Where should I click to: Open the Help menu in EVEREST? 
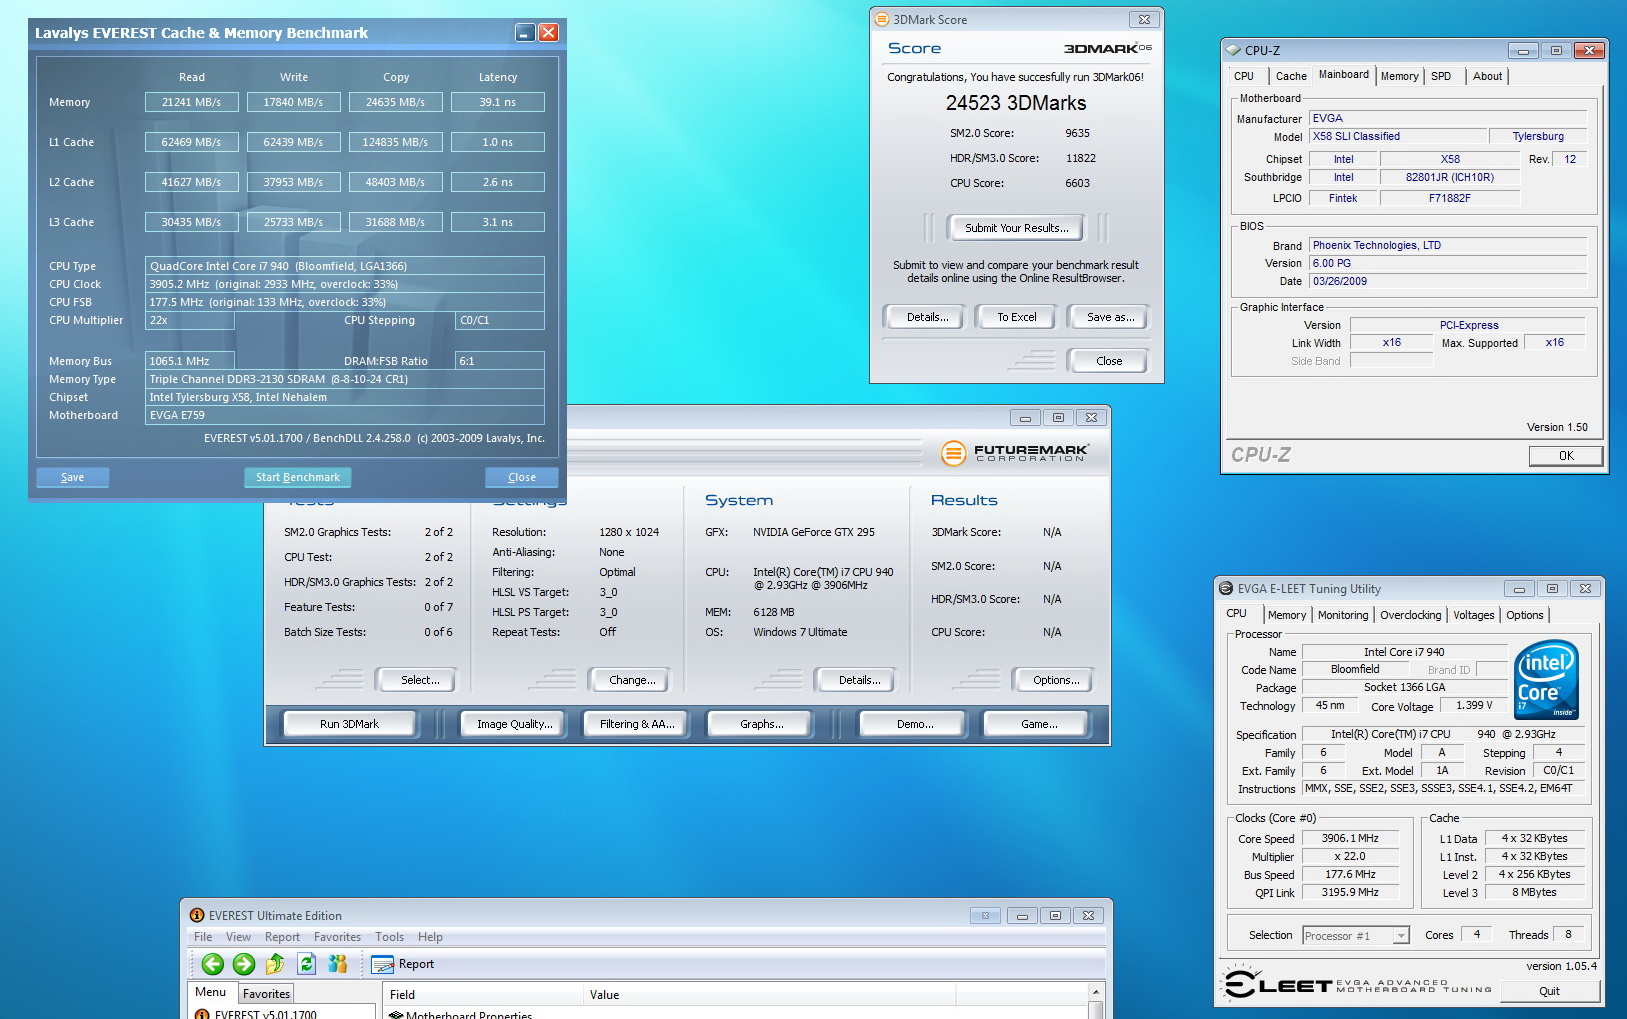[430, 937]
